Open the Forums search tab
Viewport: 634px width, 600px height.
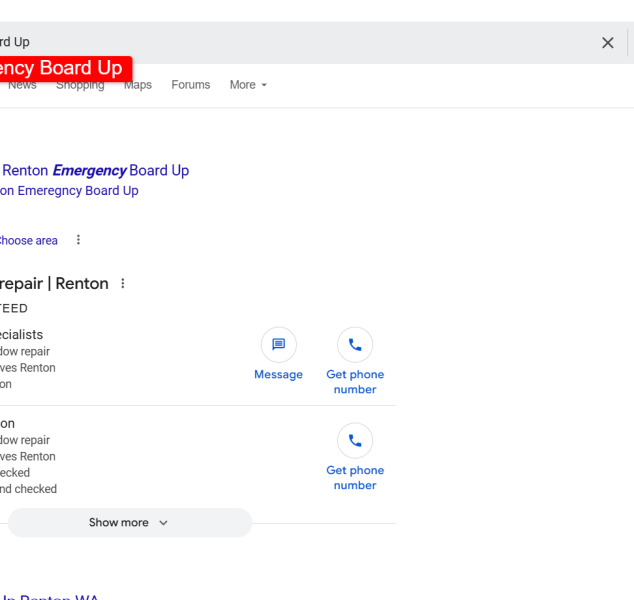click(190, 85)
